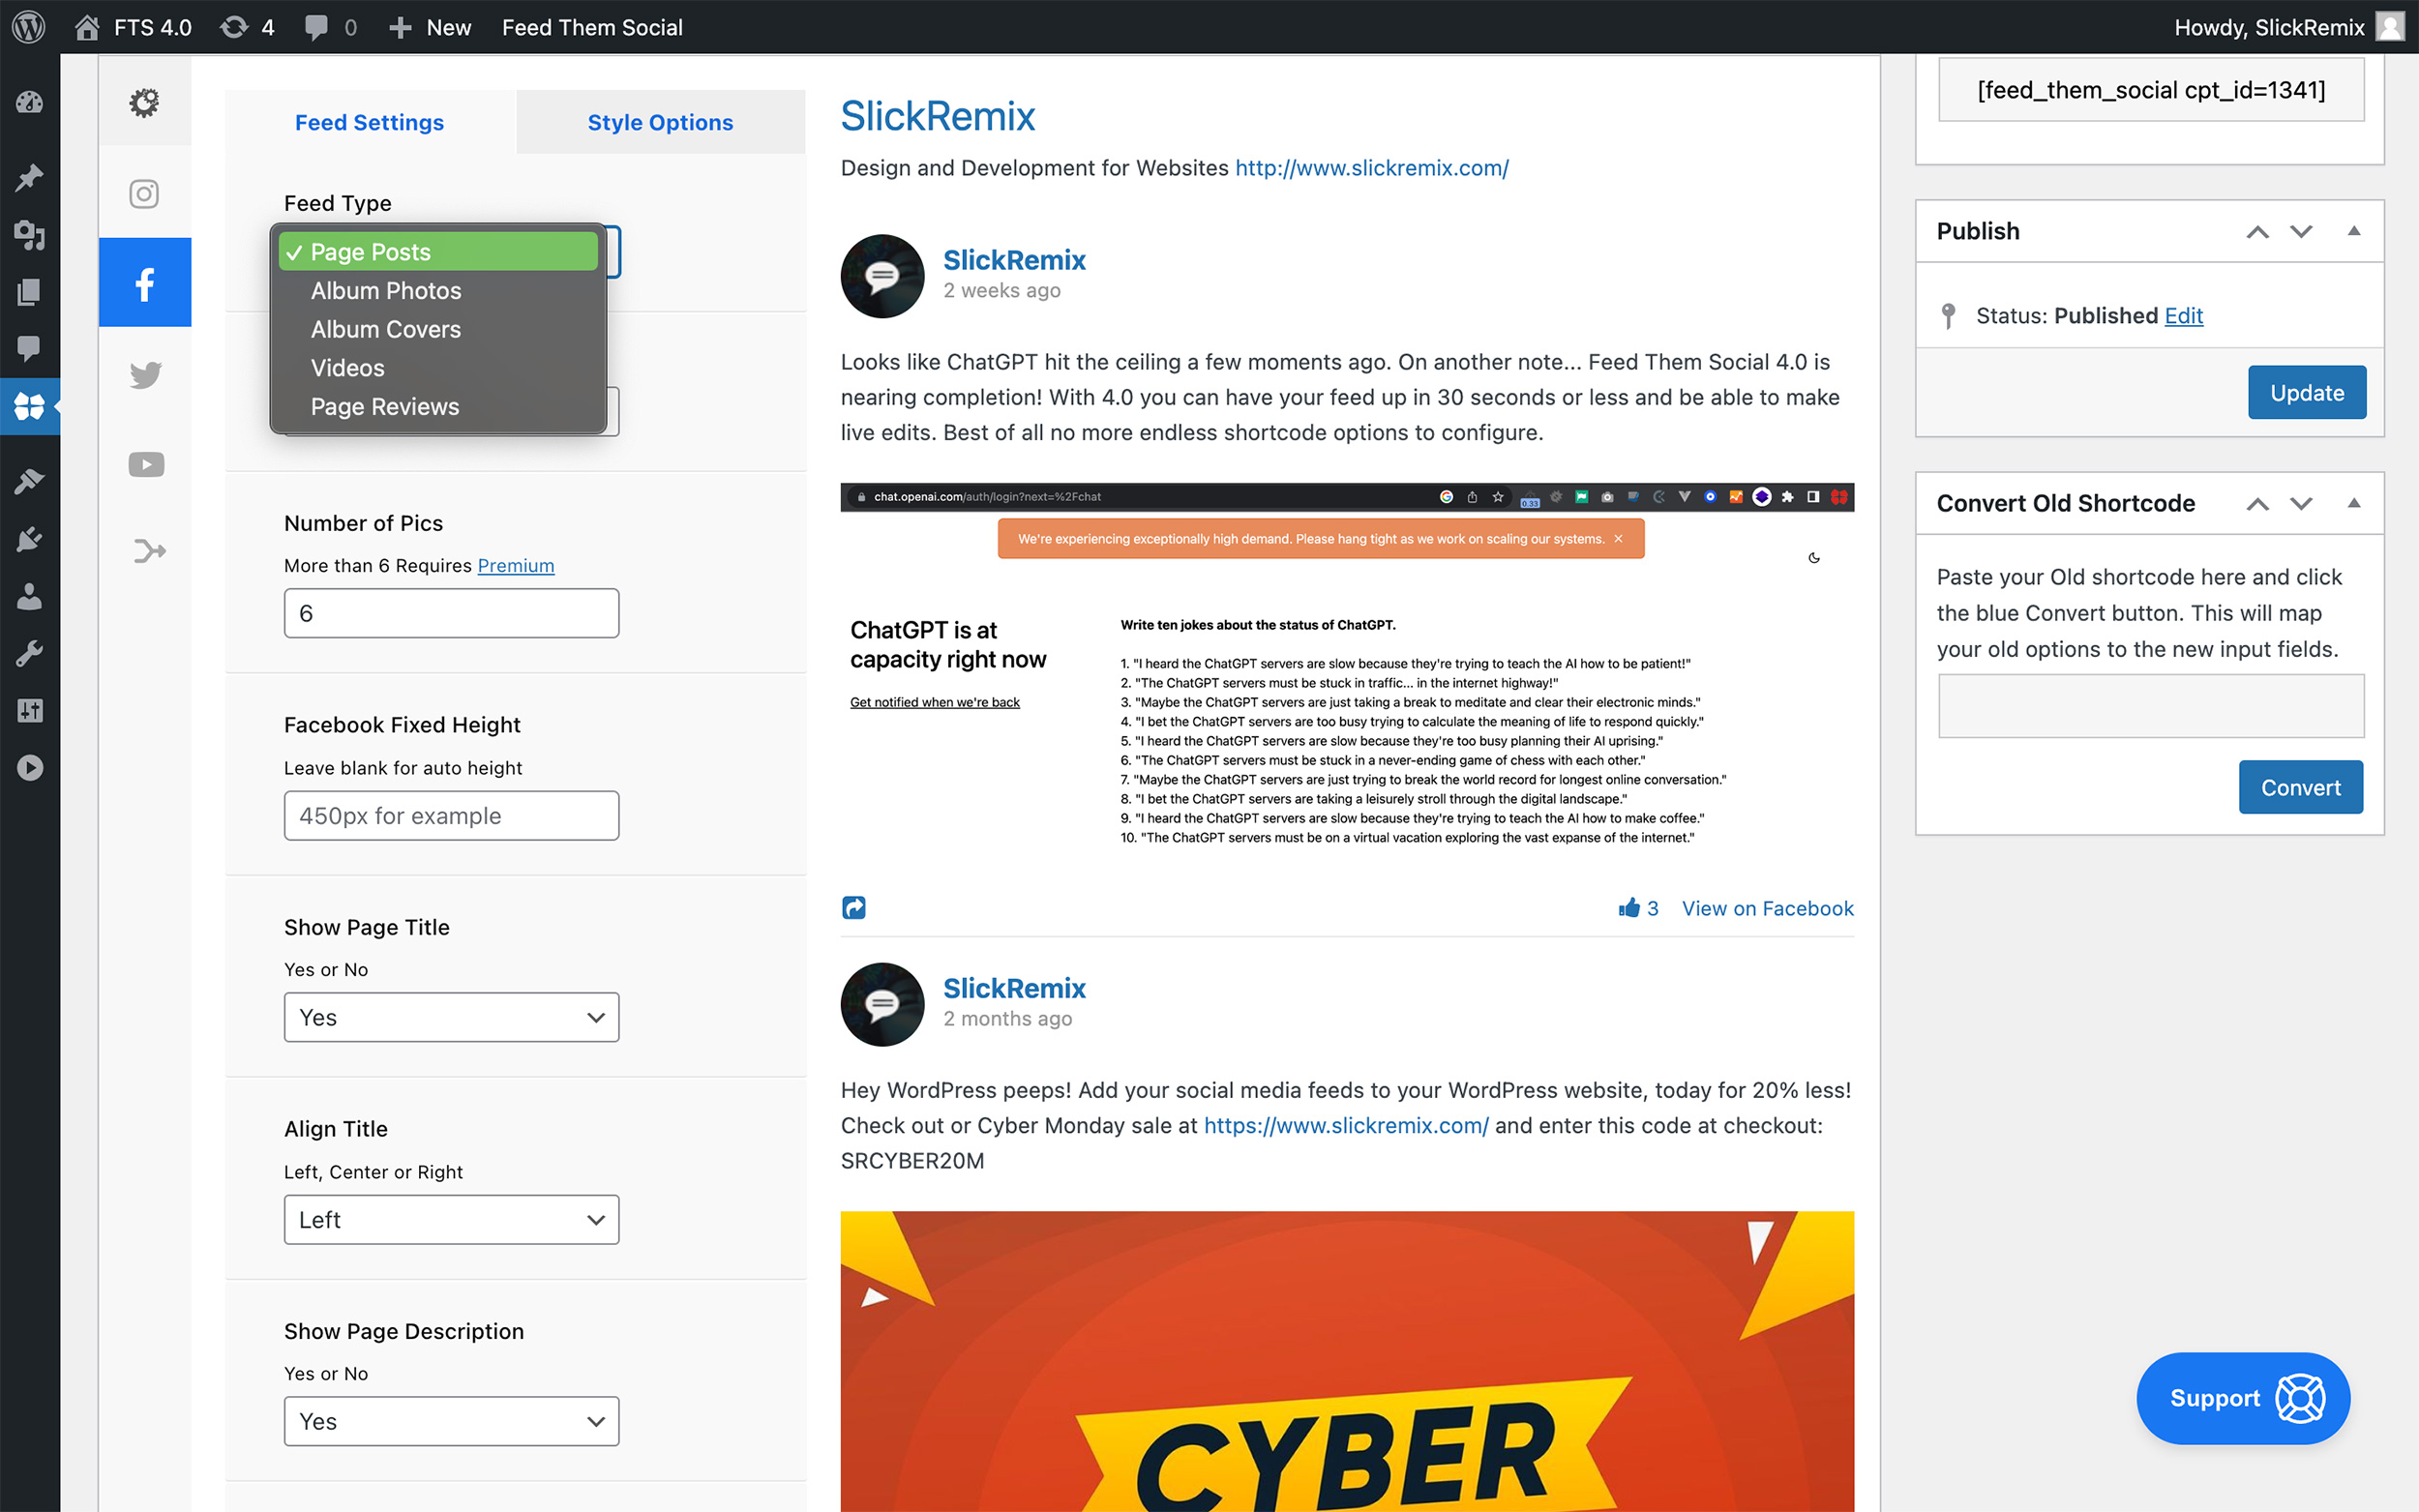Switch to the Style Options tab
The height and width of the screenshot is (1512, 2419).
tap(660, 122)
